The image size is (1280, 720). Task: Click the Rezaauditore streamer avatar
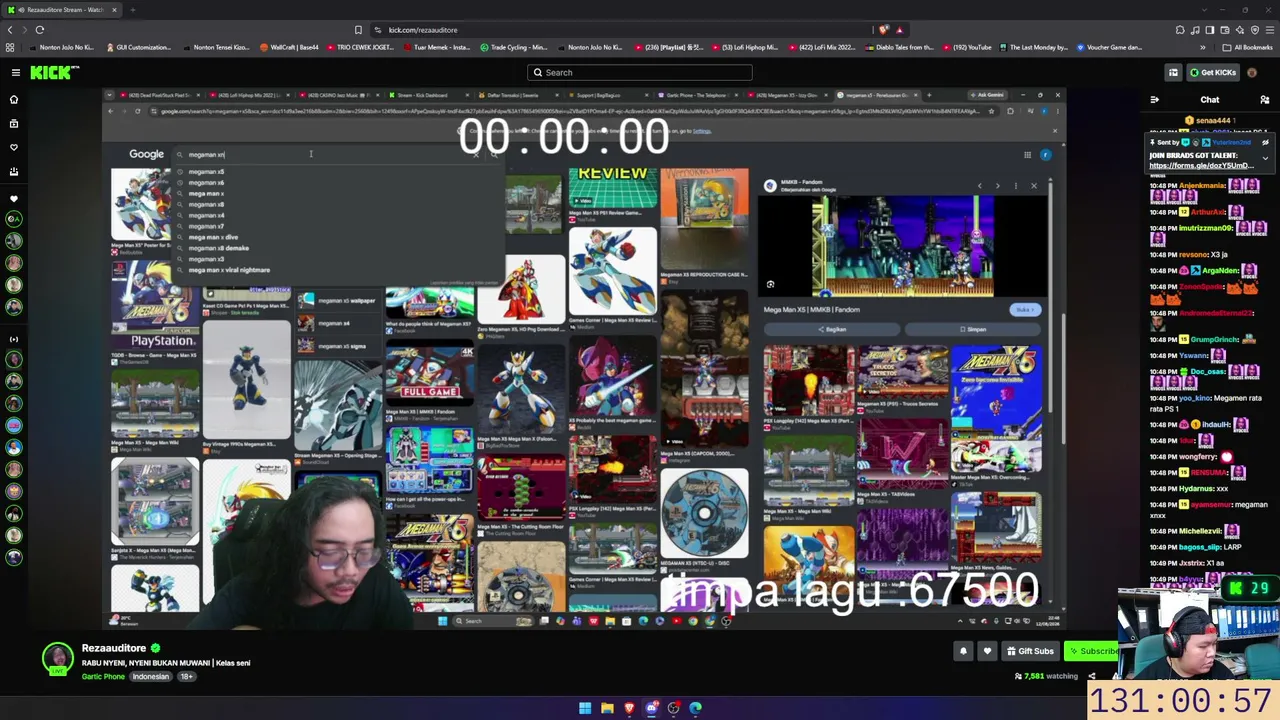tap(58, 658)
